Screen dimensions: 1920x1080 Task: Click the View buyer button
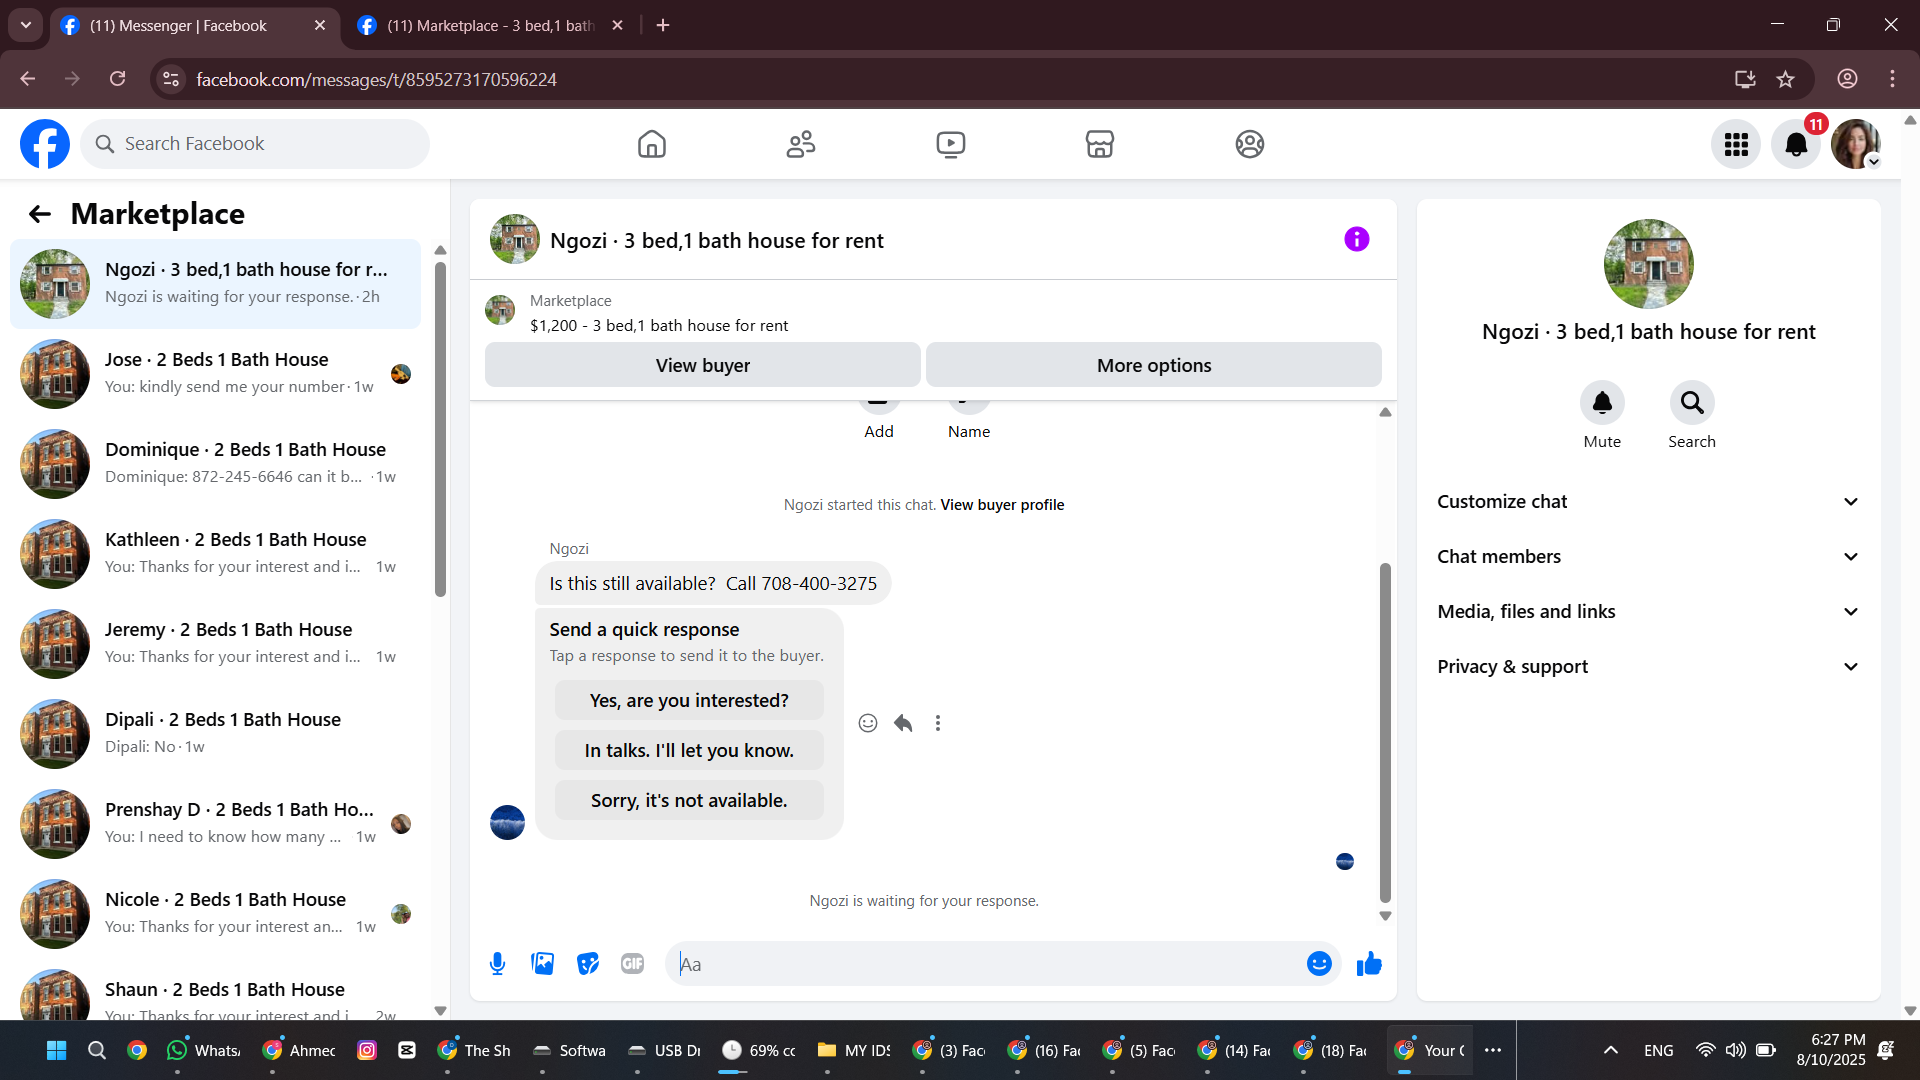(x=702, y=366)
